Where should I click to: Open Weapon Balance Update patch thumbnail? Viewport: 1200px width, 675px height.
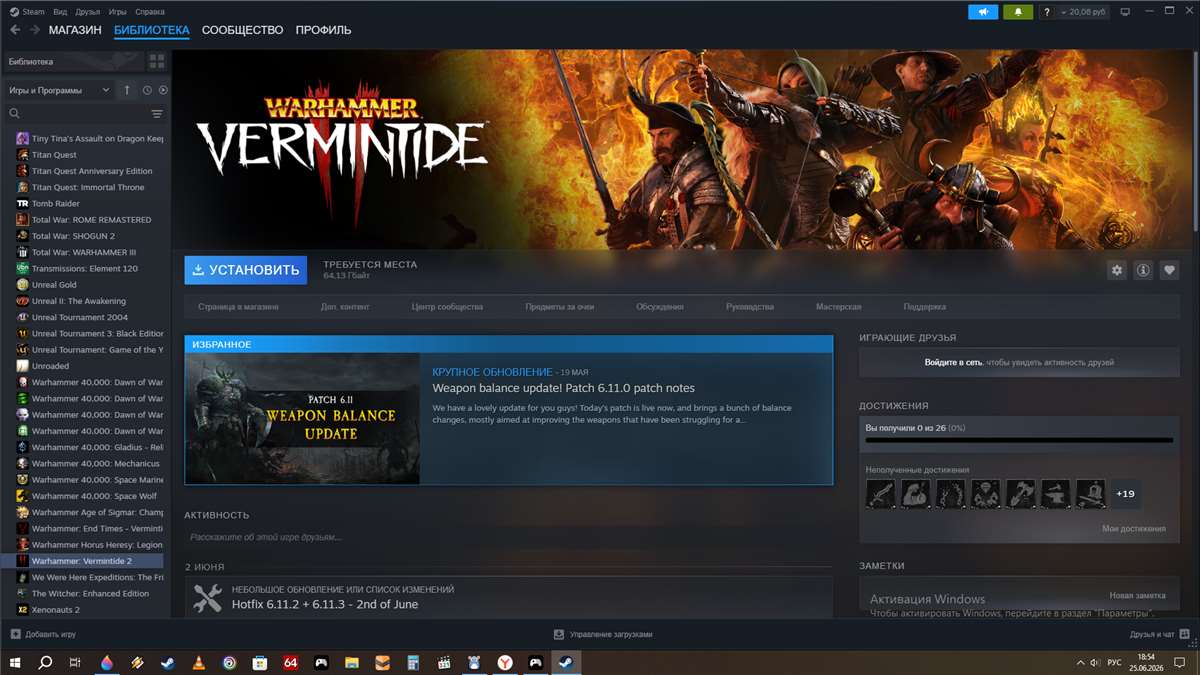click(302, 418)
